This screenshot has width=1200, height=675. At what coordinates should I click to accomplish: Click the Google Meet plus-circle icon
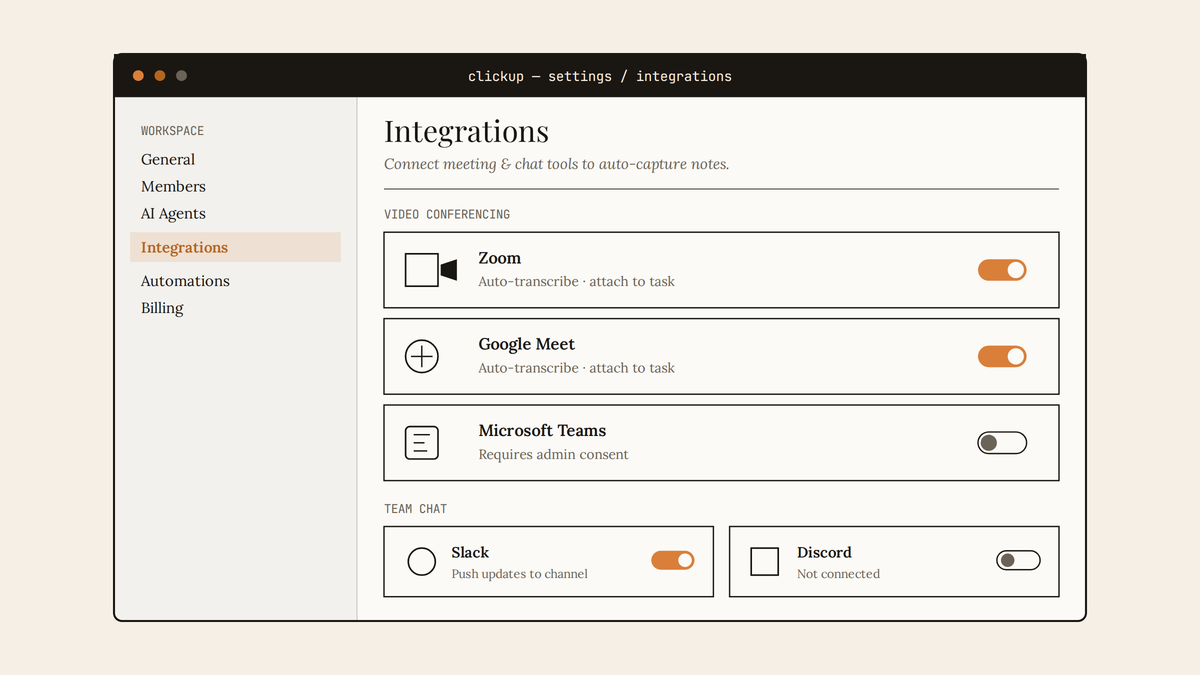422,356
